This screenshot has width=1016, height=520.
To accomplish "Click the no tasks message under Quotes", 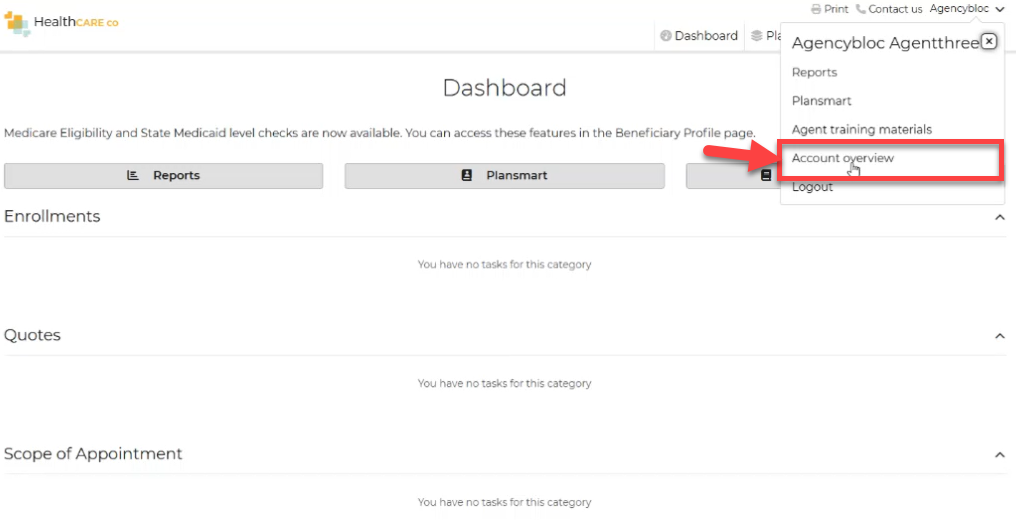I will 504,383.
